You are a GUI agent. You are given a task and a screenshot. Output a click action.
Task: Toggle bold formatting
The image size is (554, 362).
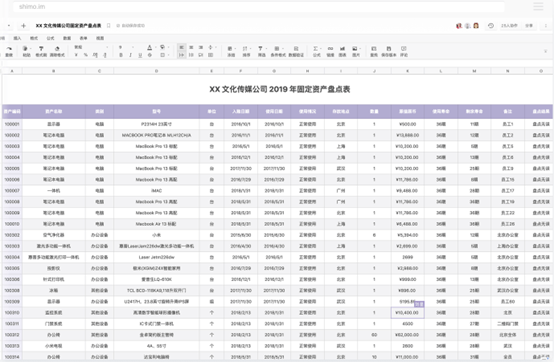tap(121, 55)
